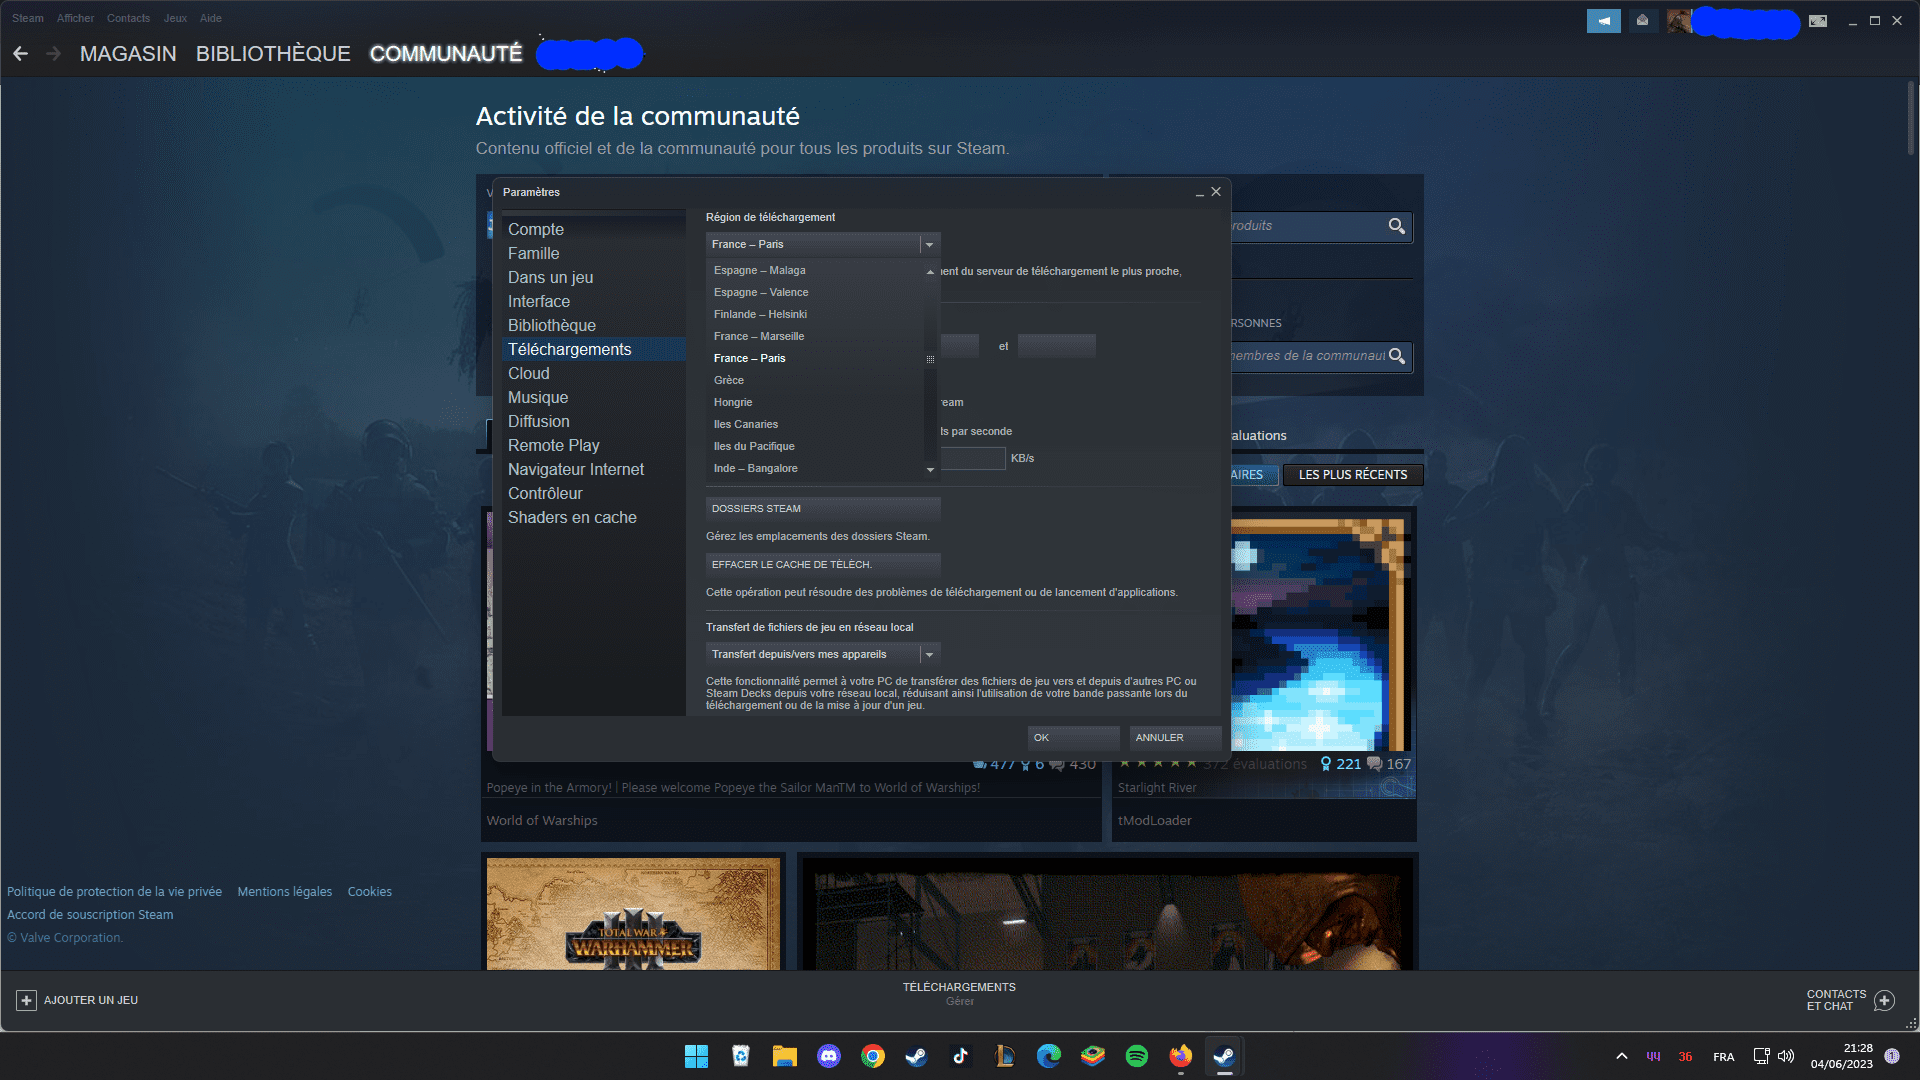Open TikTok from the taskbar
Viewport: 1920px width, 1080px height.
[x=960, y=1056]
